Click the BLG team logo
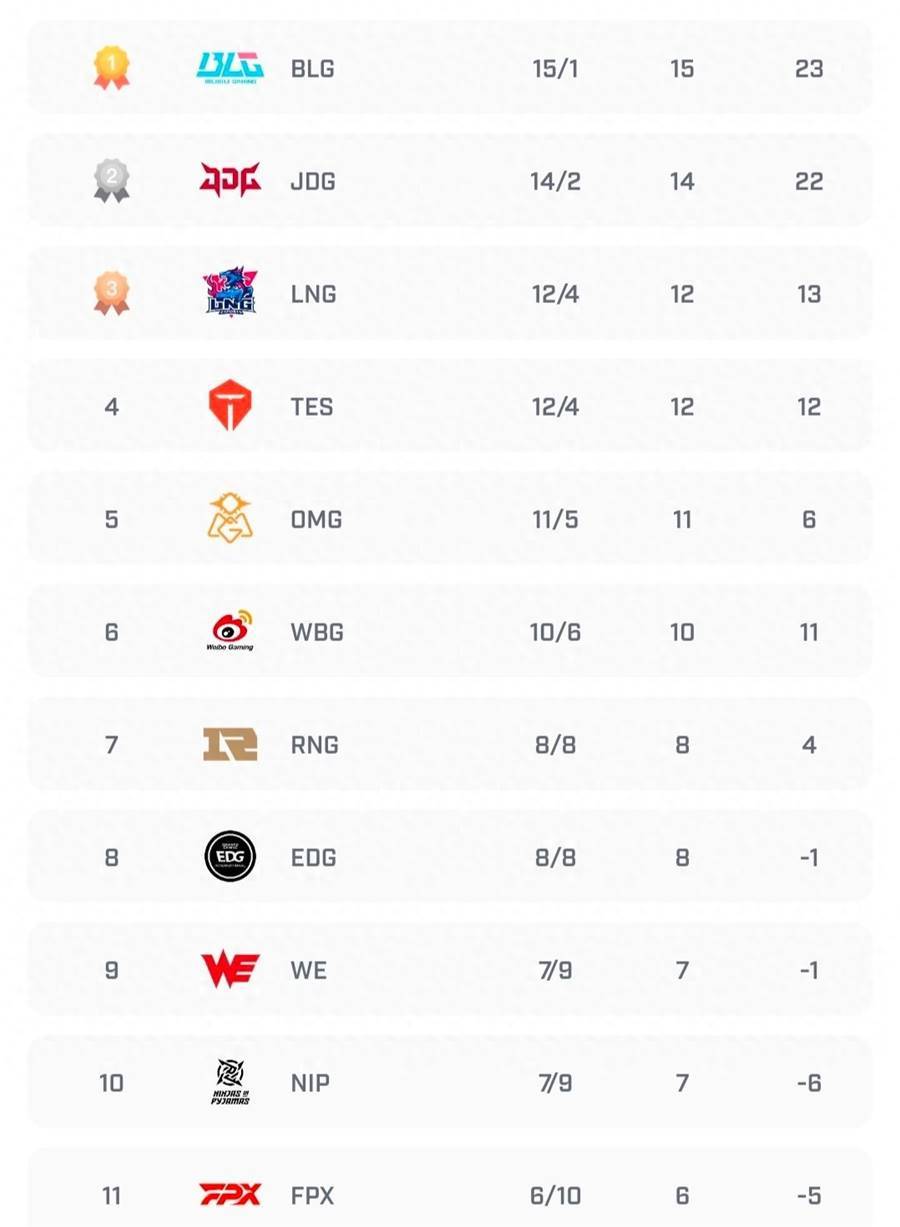Viewport: 900px width, 1227px height. pos(230,68)
